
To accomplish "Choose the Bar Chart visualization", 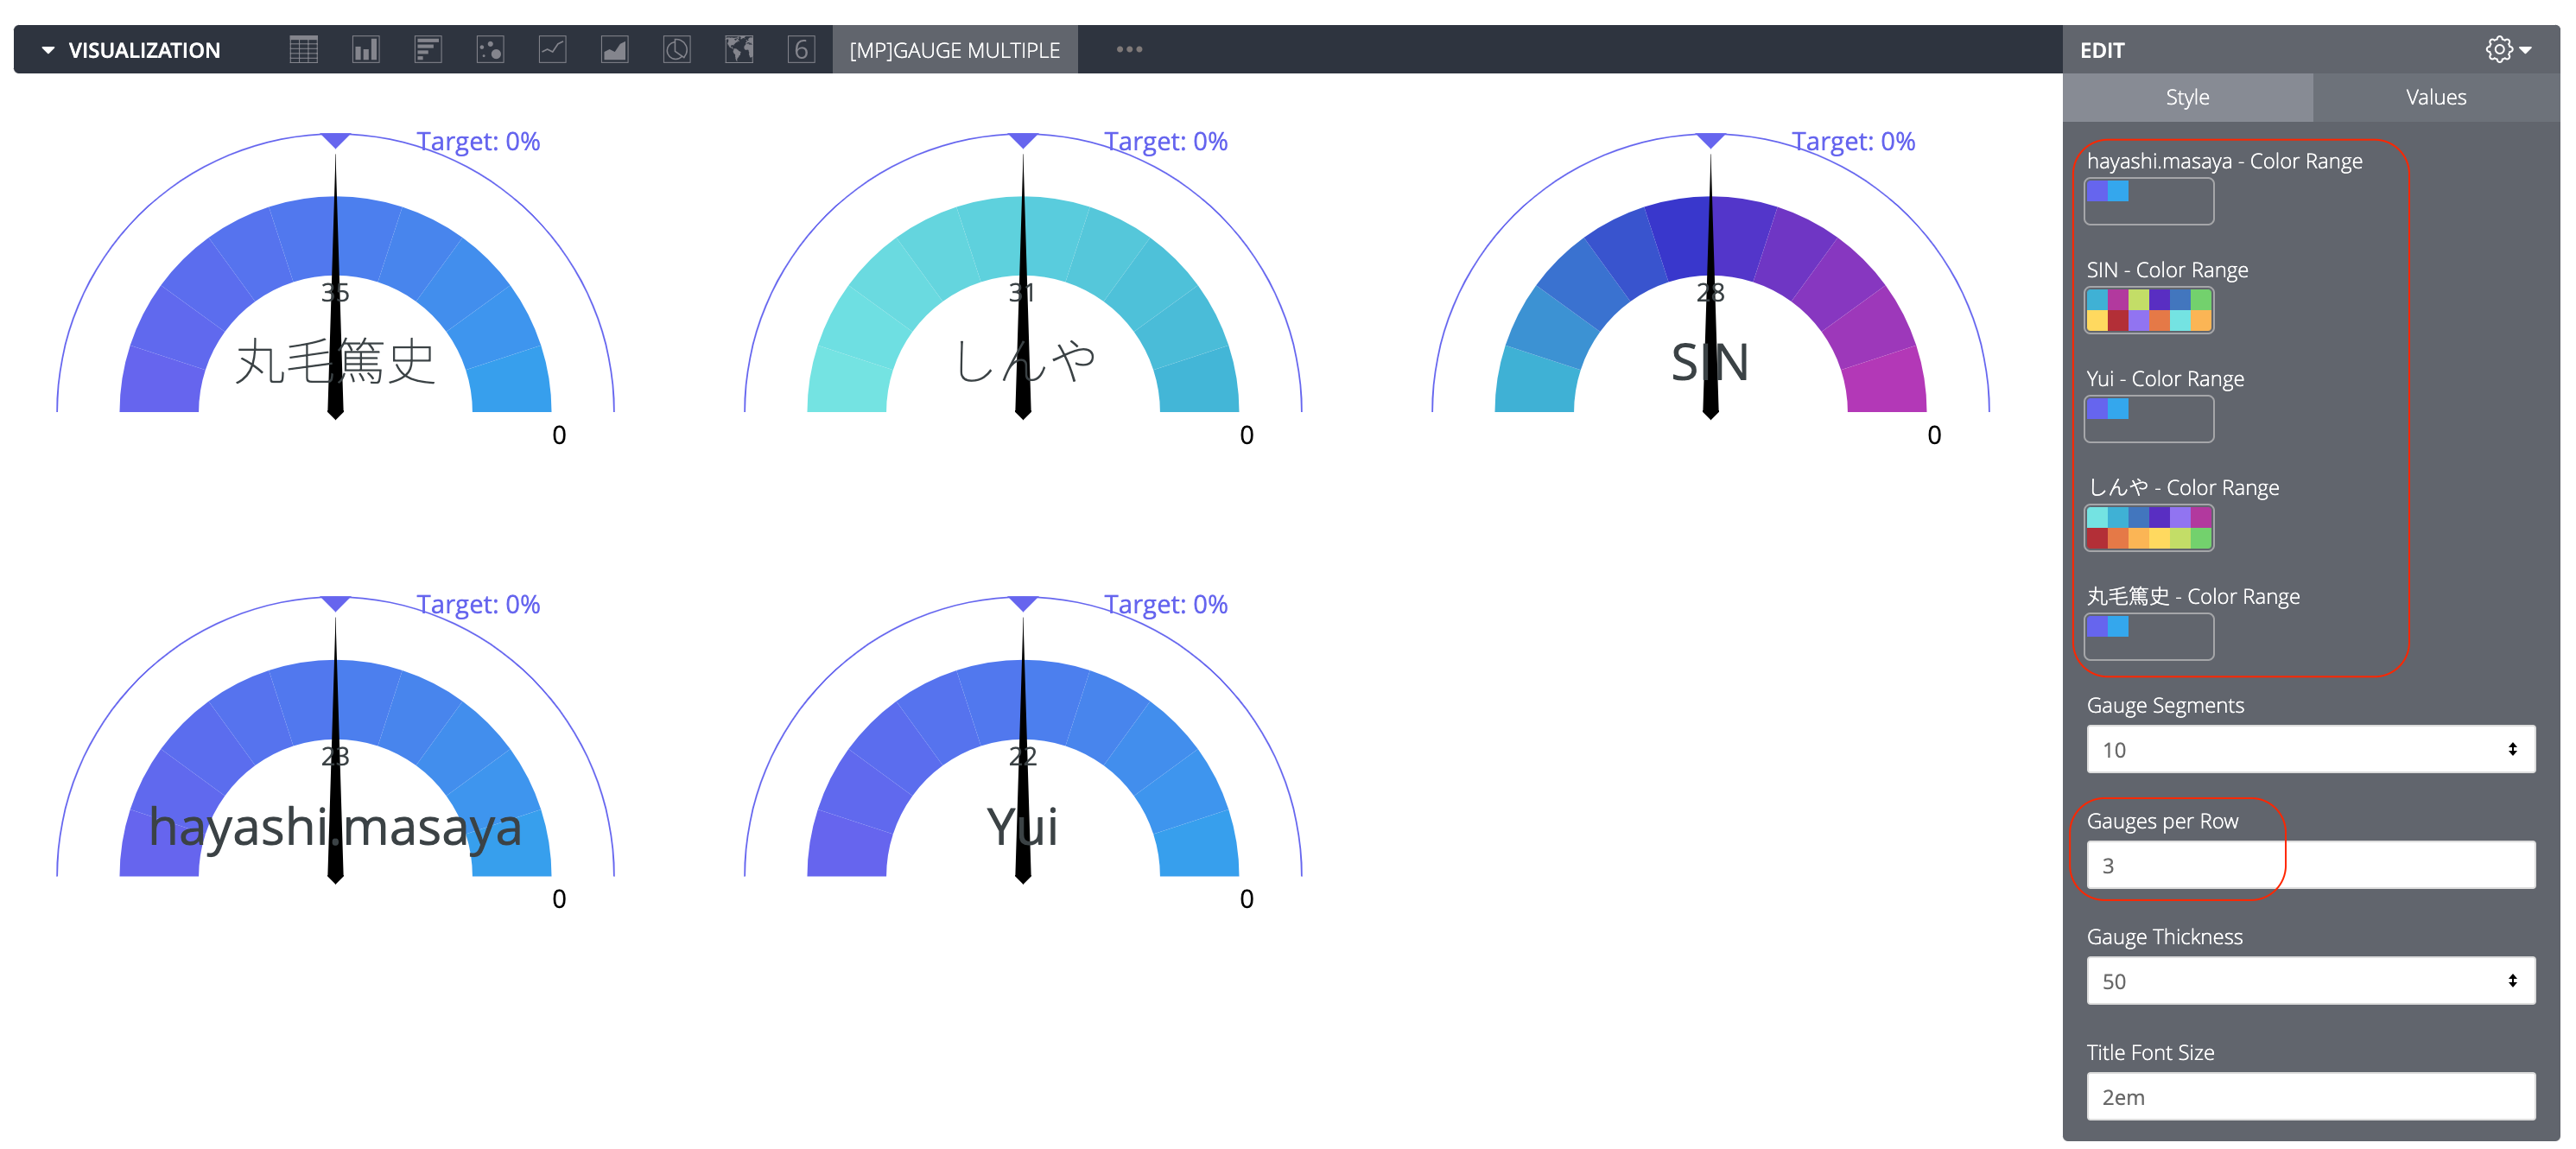I will click(428, 49).
